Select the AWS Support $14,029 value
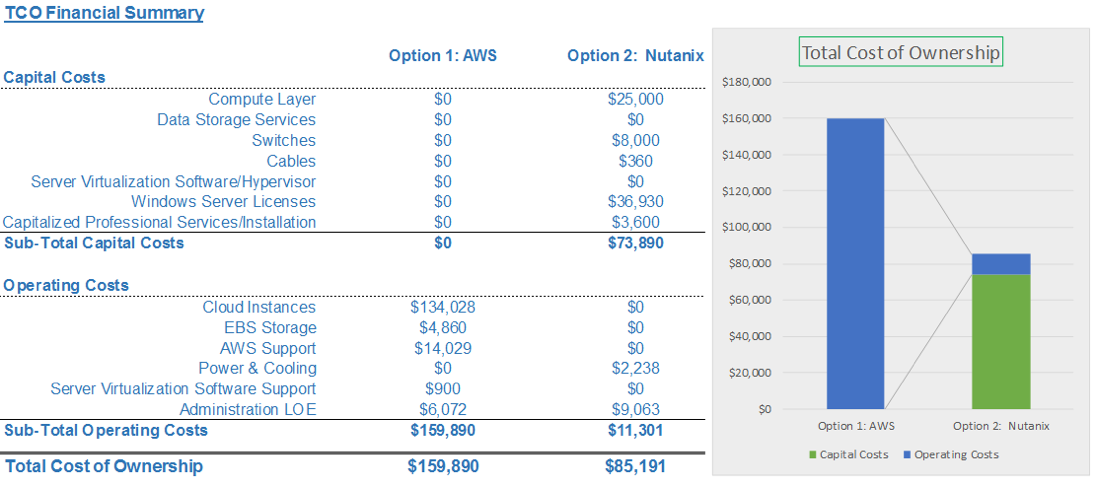Viewport: 1097px width, 488px height. (443, 348)
